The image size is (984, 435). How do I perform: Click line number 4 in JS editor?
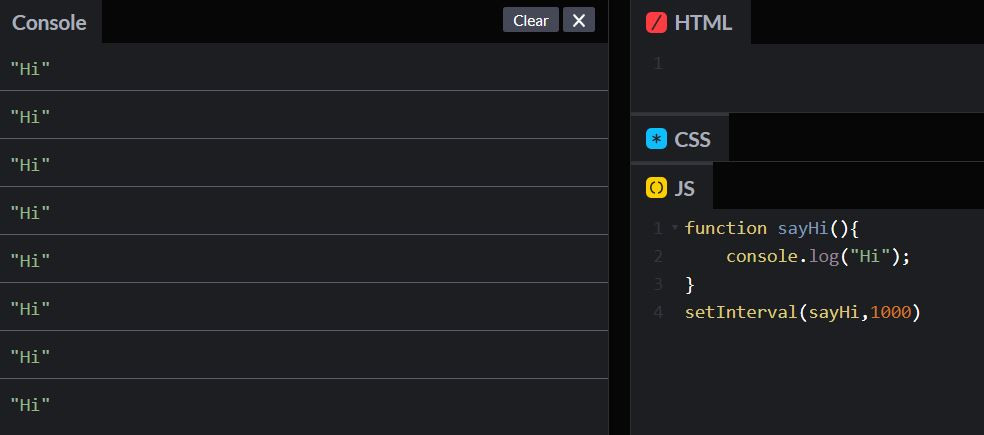coord(657,312)
